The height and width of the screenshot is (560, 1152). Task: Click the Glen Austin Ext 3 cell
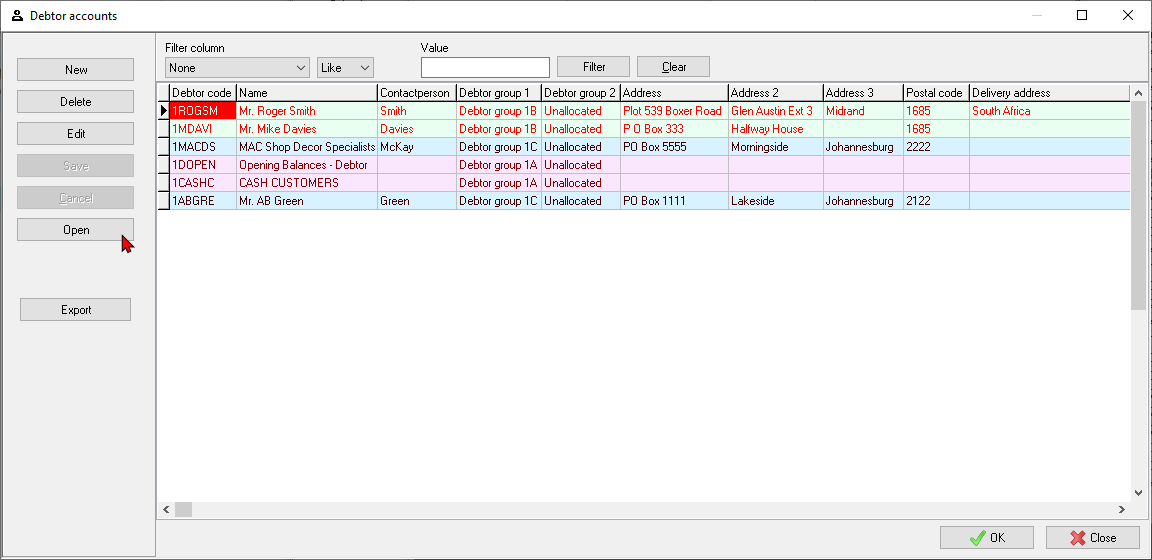[776, 111]
